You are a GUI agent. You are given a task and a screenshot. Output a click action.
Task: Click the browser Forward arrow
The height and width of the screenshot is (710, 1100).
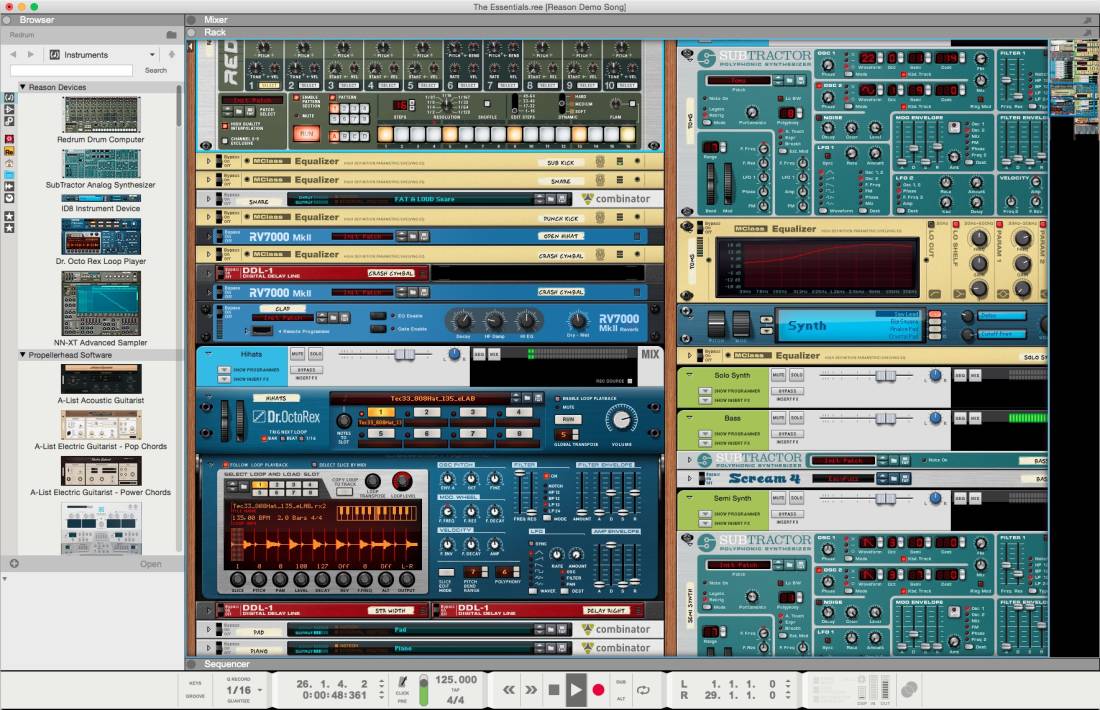tap(30, 55)
